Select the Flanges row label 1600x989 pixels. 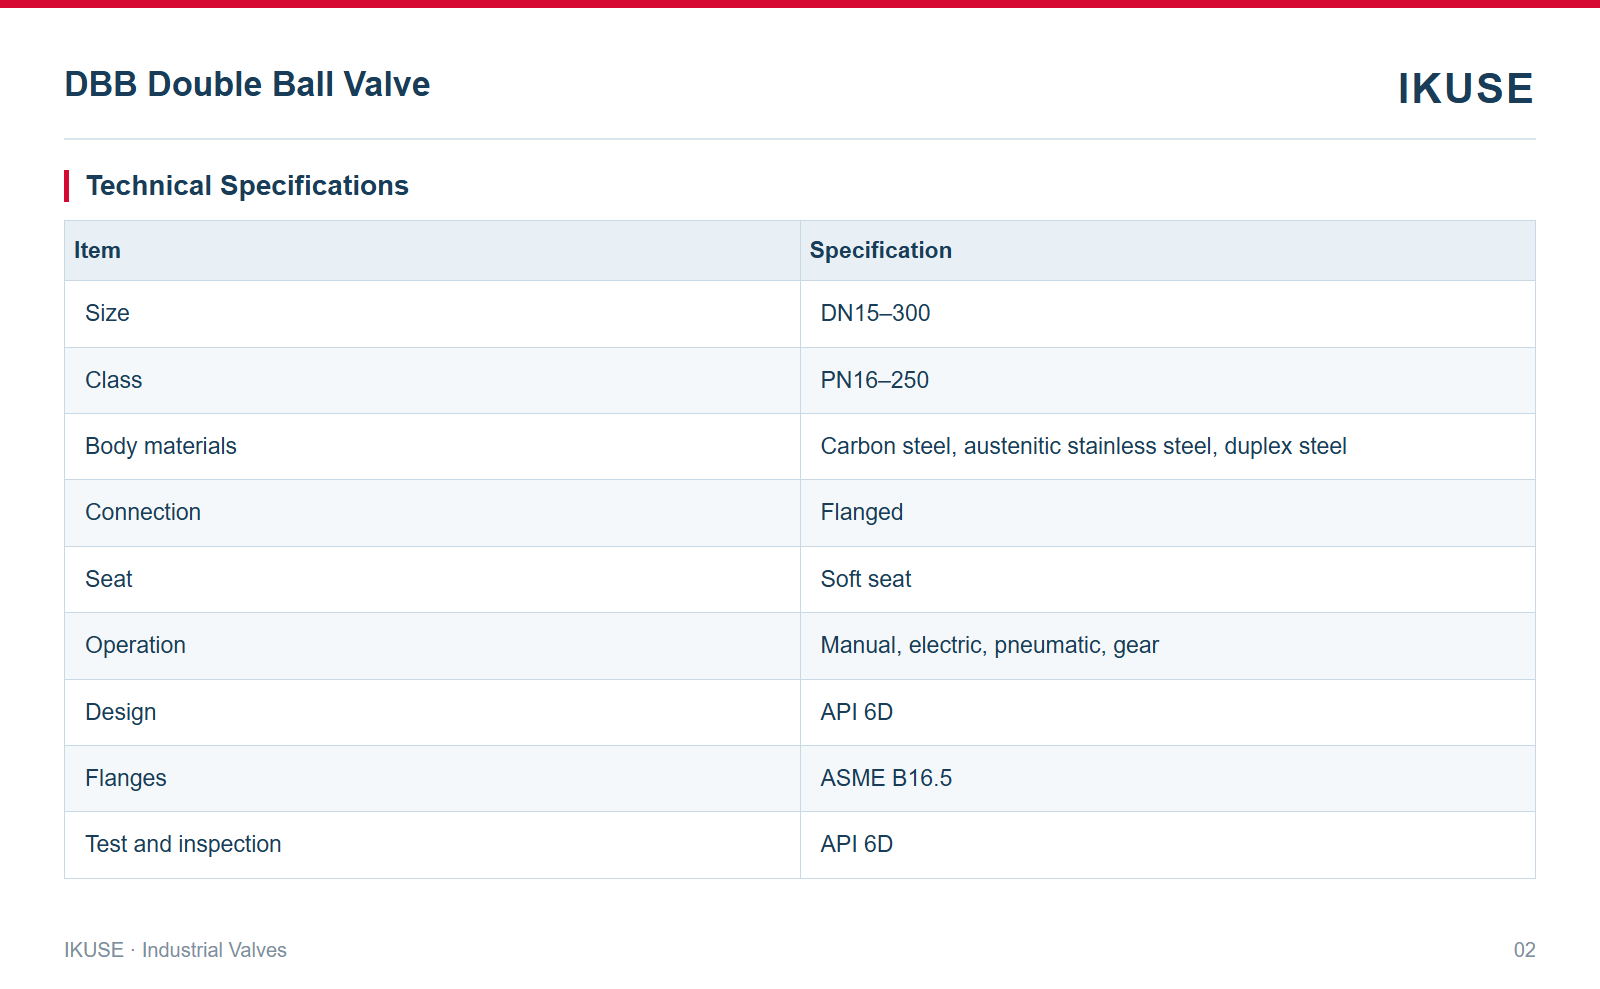pyautogui.click(x=125, y=778)
